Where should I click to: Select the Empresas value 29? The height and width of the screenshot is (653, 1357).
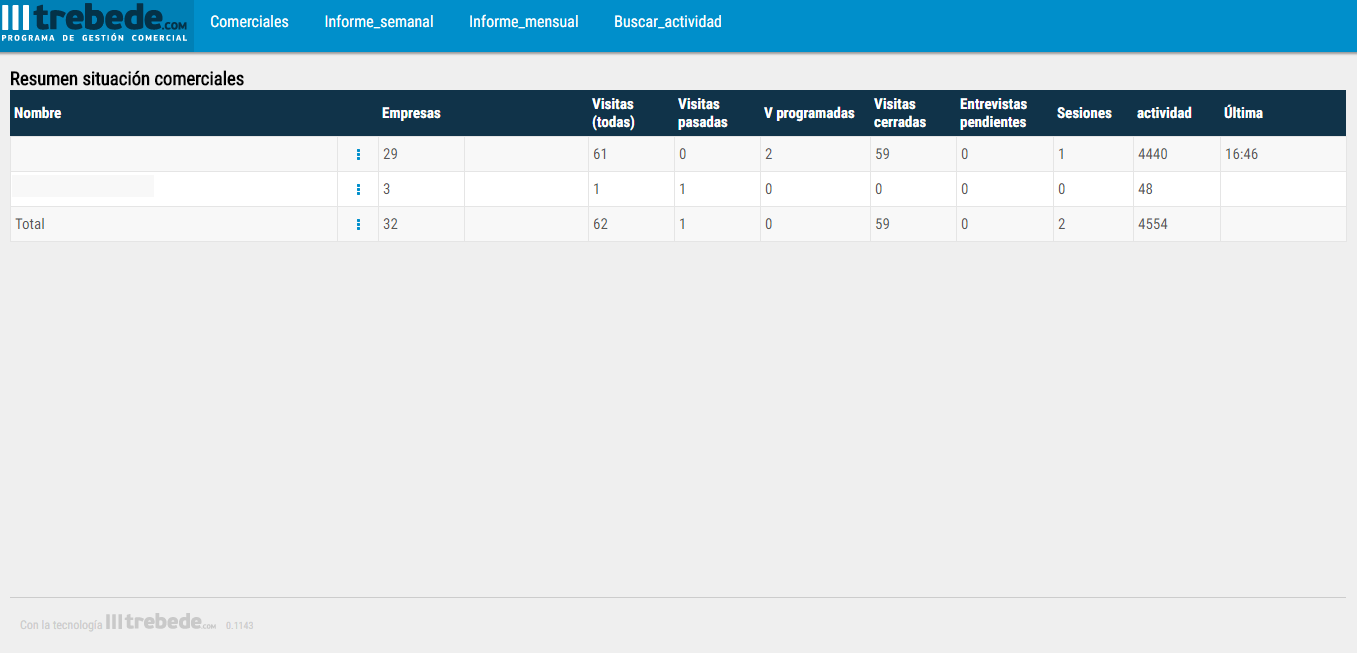click(390, 154)
